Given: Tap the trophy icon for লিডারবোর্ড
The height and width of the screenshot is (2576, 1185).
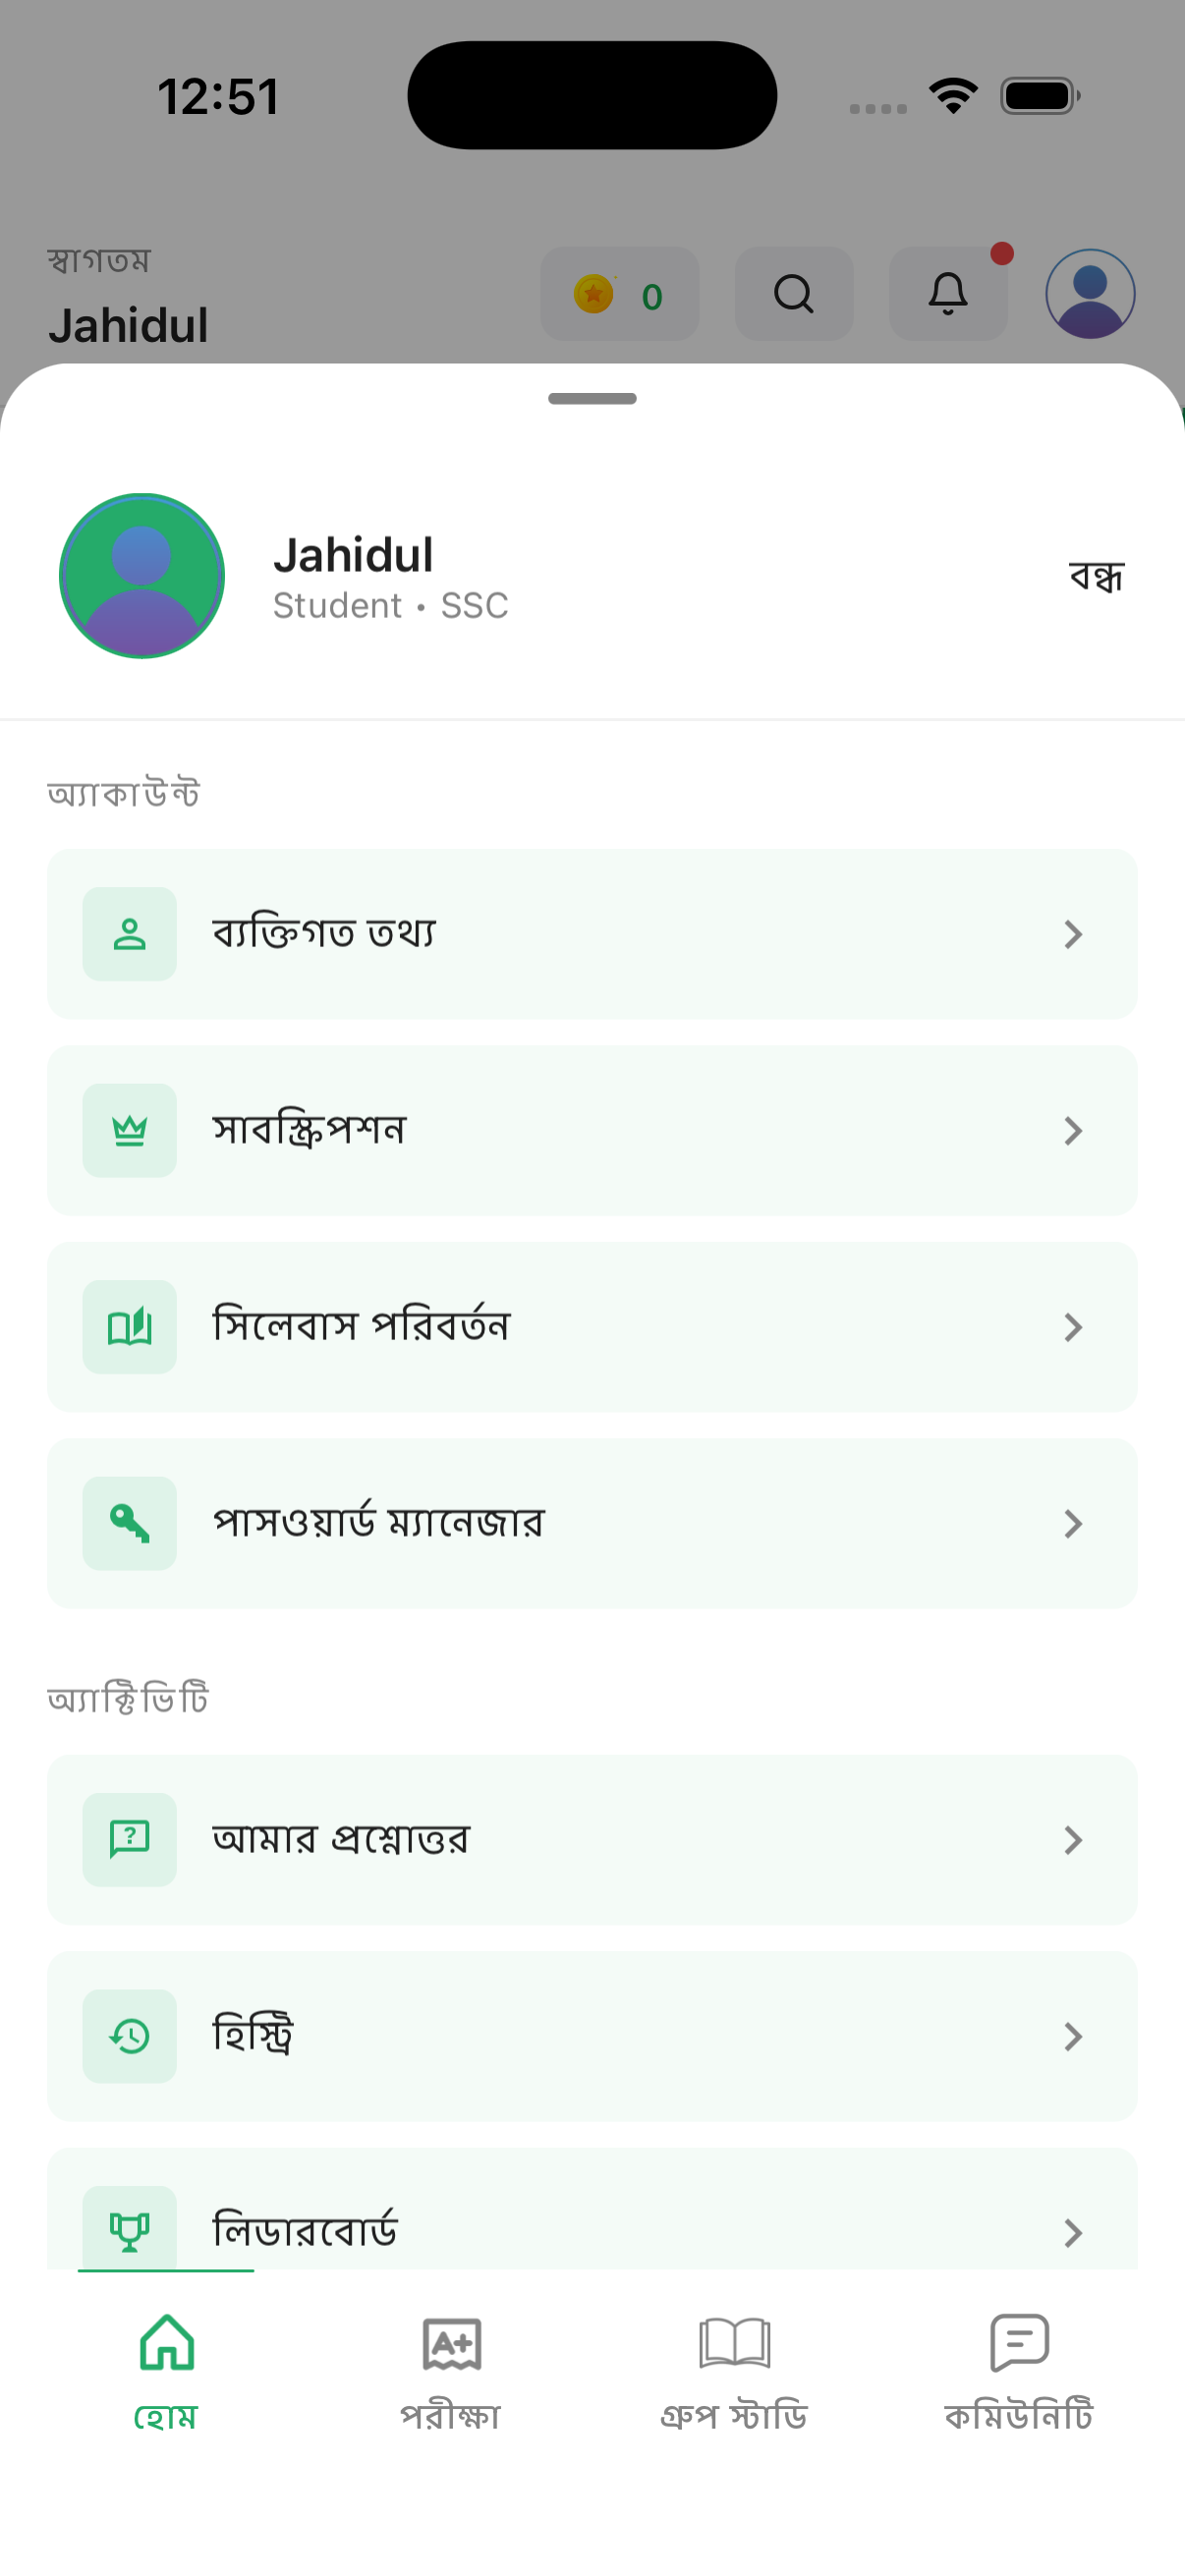Looking at the screenshot, I should (130, 2230).
